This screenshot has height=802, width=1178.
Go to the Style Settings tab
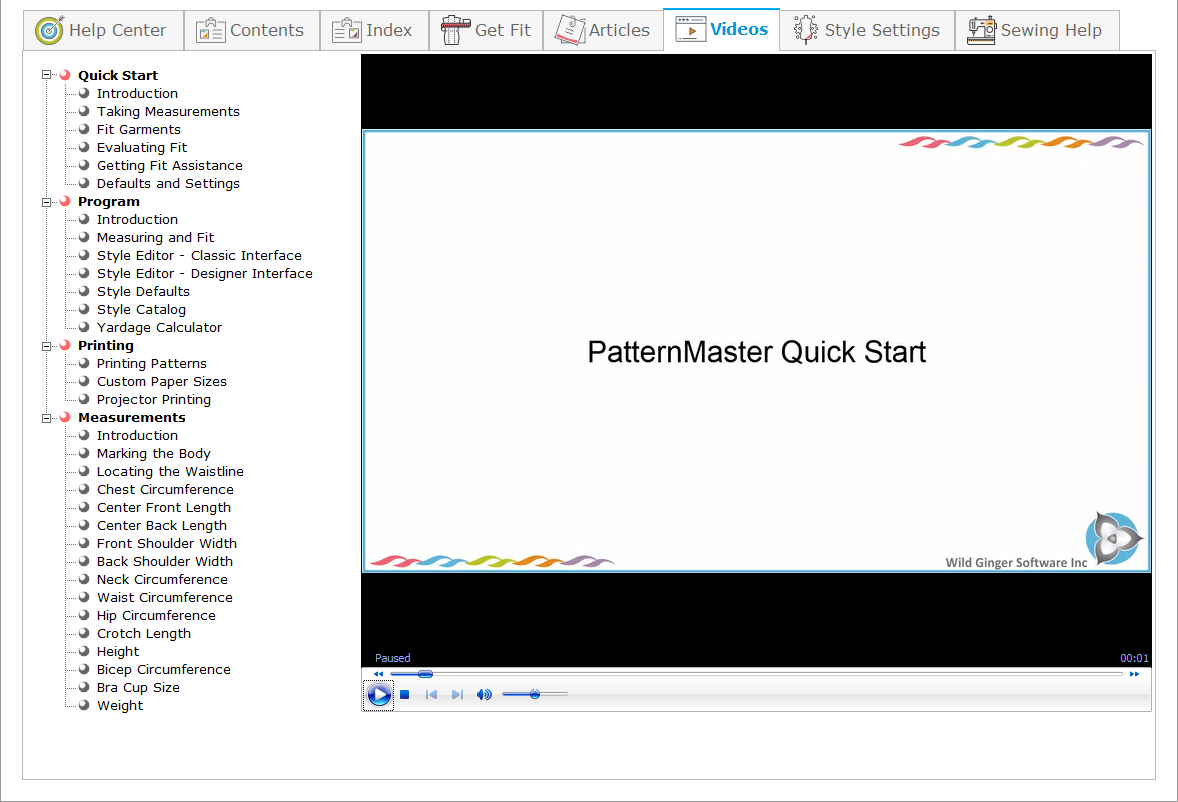pyautogui.click(x=868, y=30)
